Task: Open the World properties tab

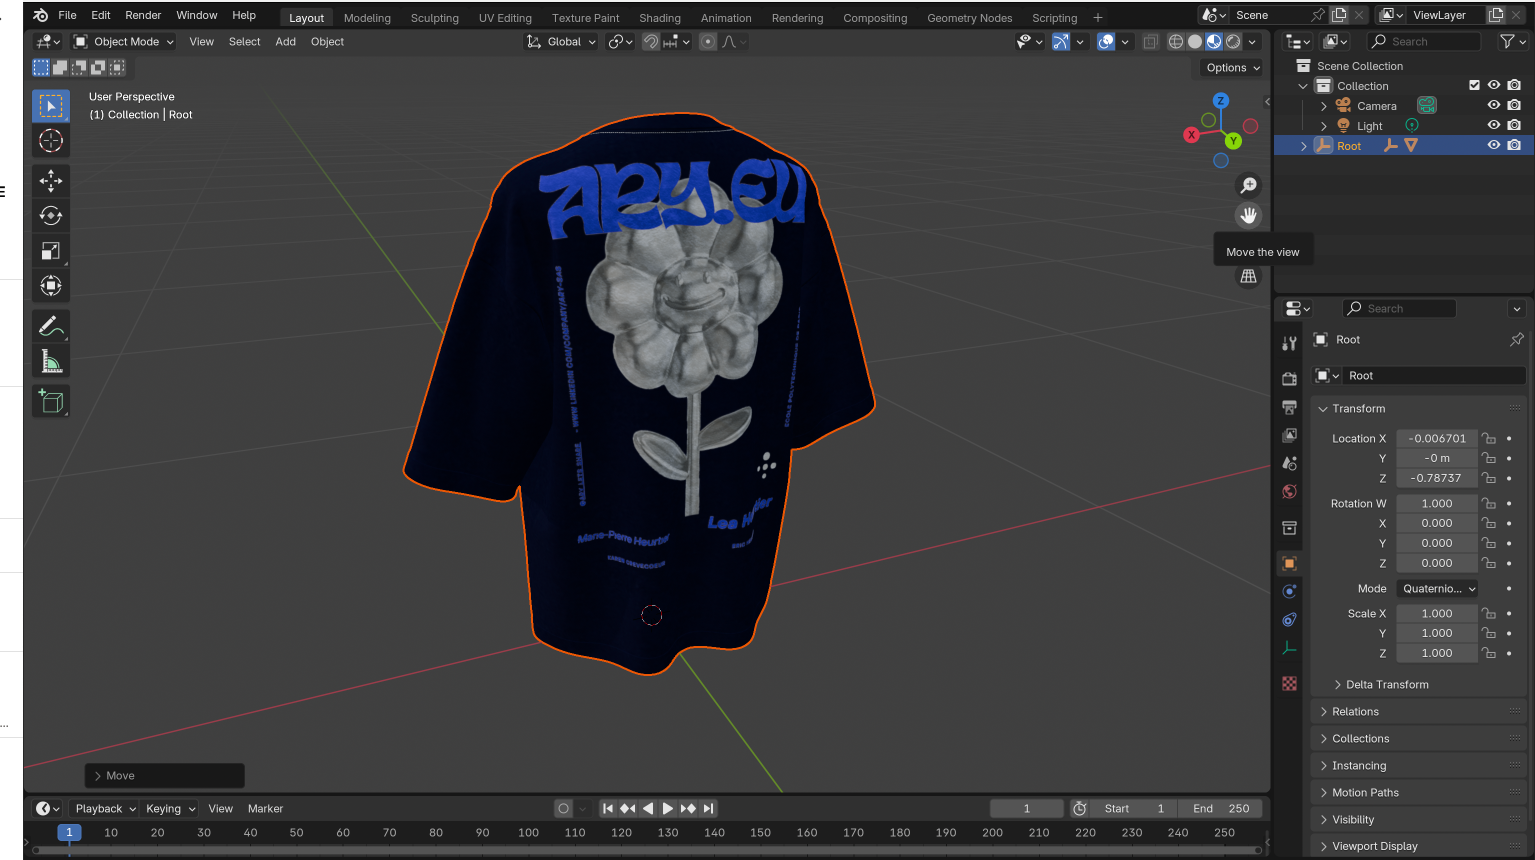Action: (x=1290, y=491)
